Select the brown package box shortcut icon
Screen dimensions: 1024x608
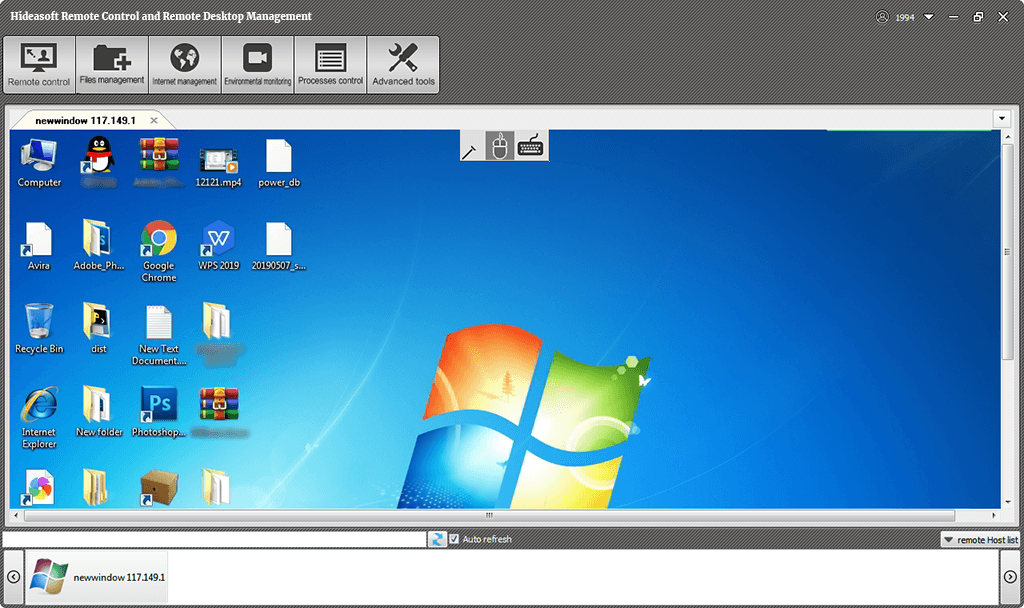point(159,488)
